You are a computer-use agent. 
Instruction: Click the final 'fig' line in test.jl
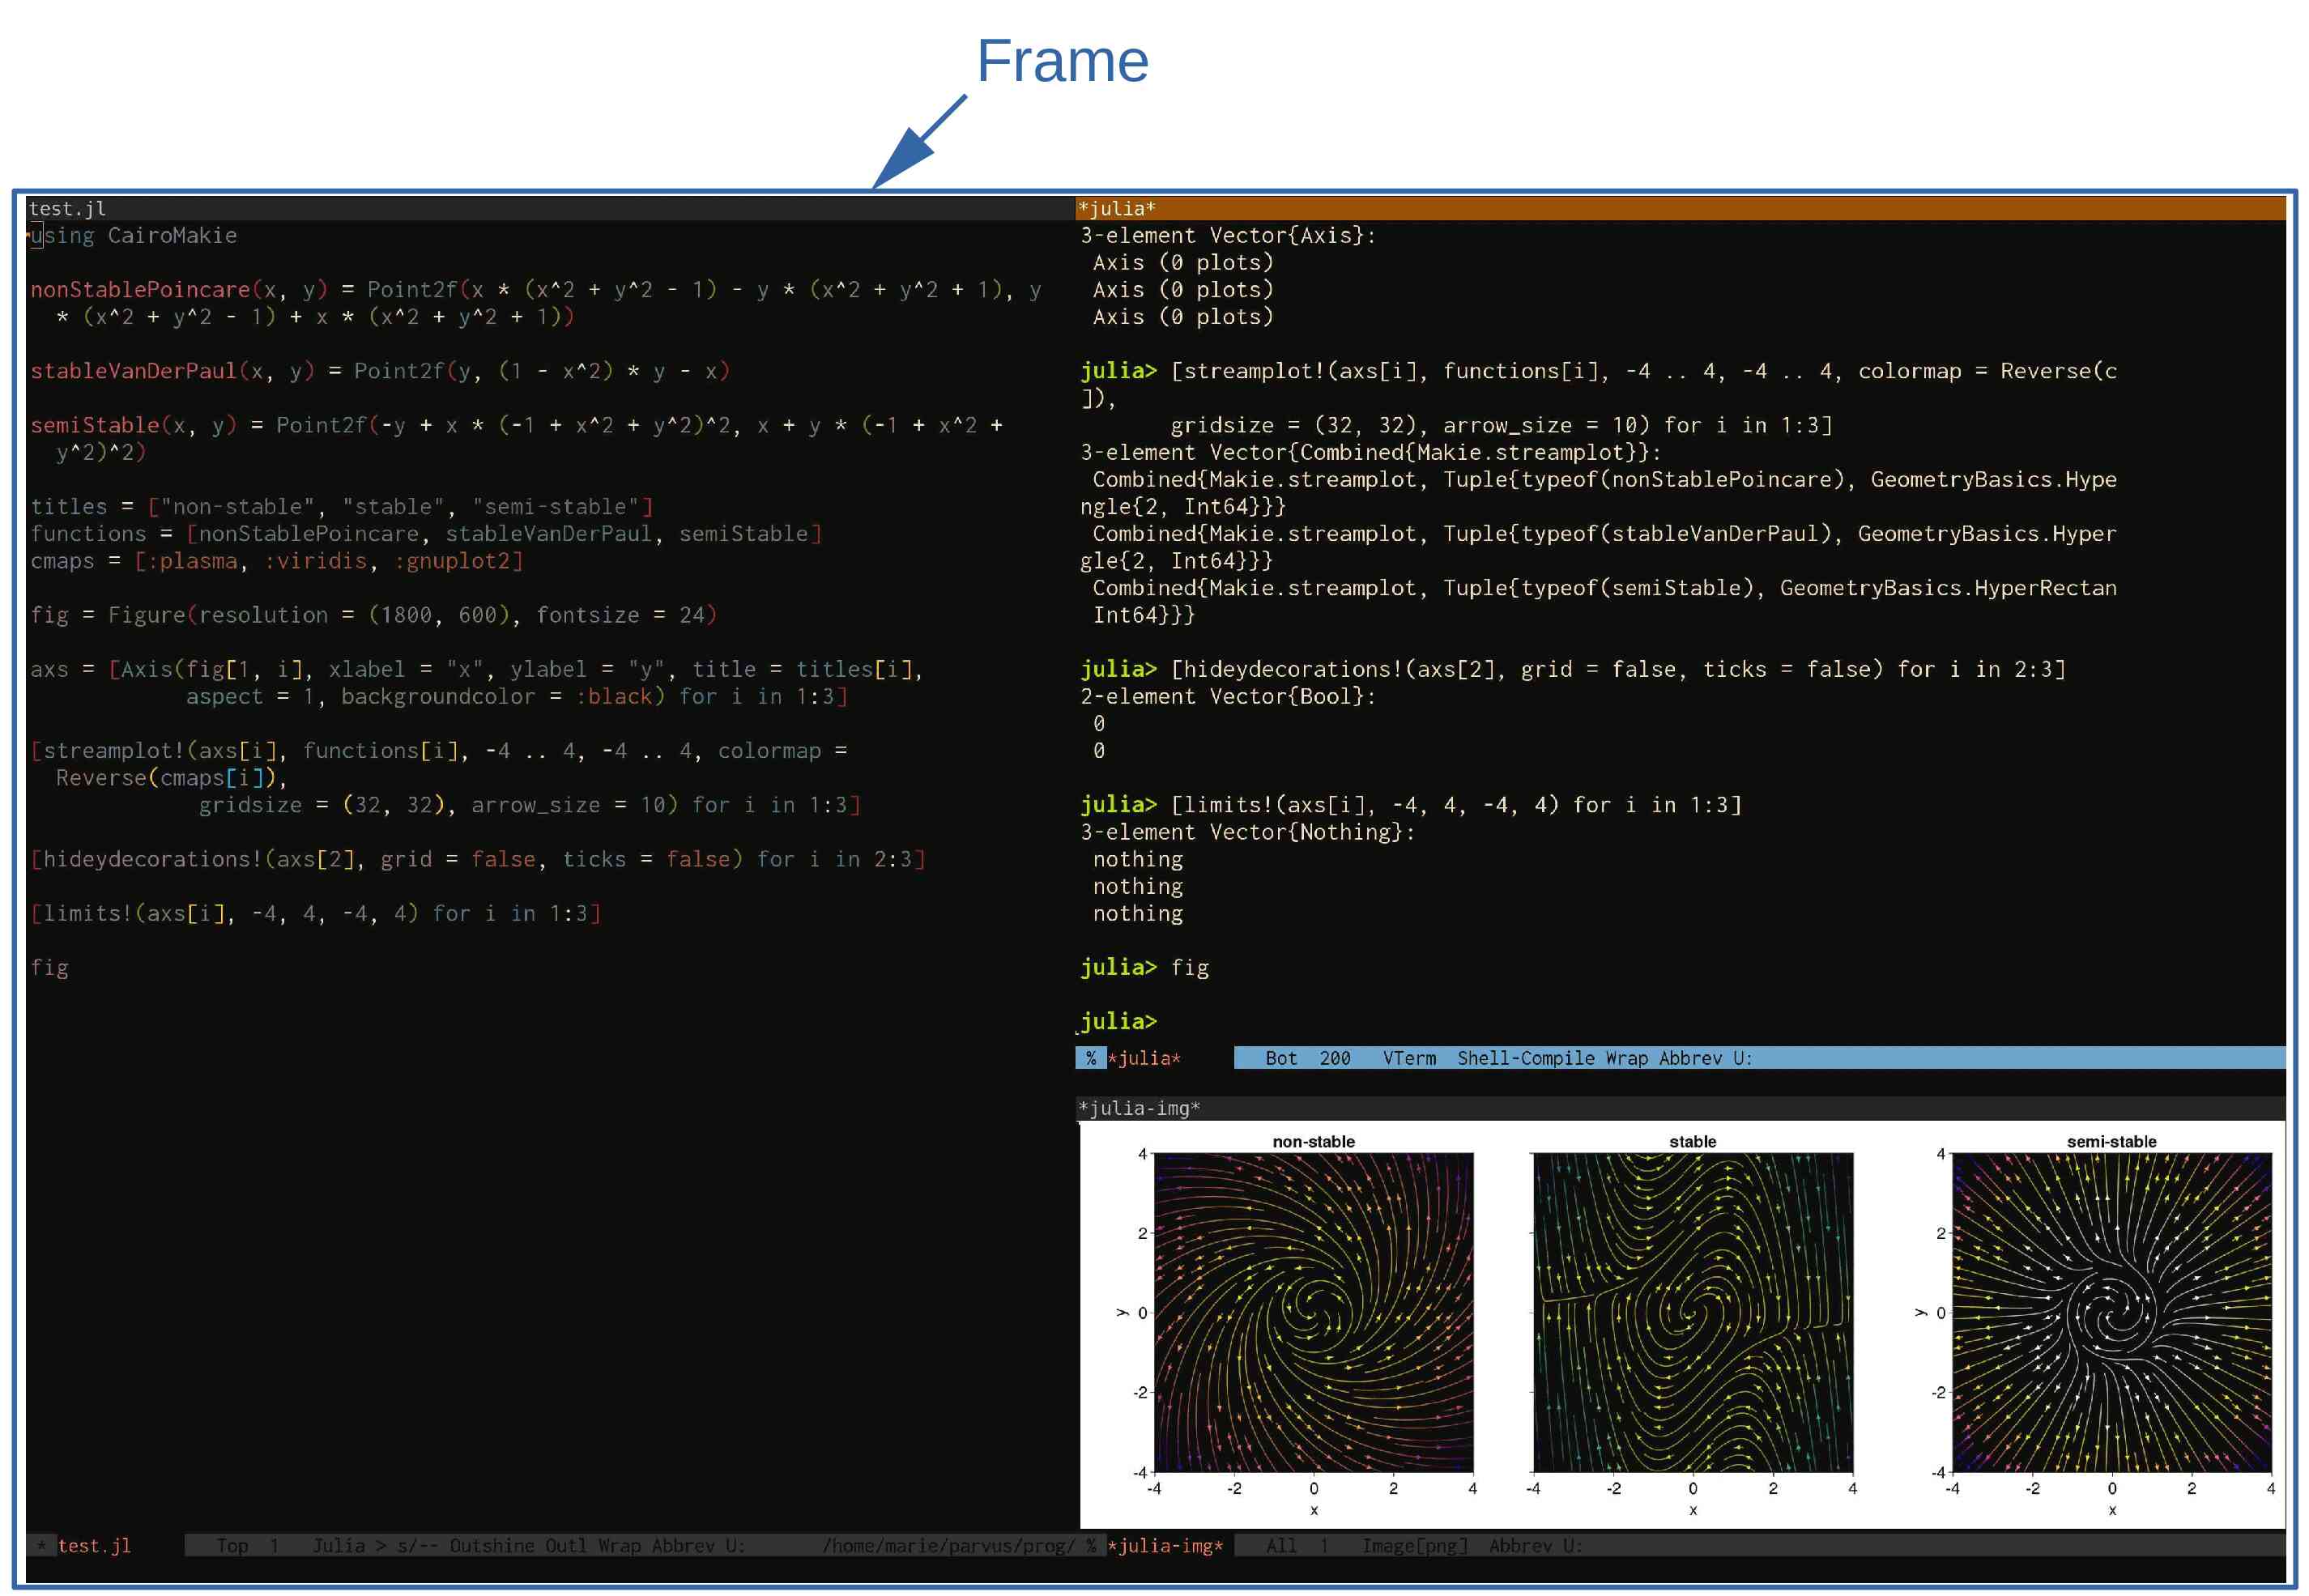coord(50,967)
